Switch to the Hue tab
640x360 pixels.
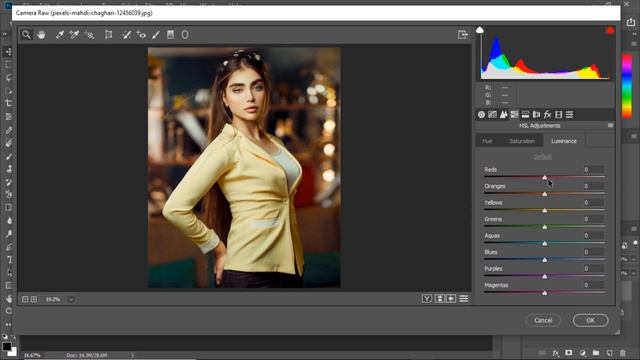(x=487, y=141)
